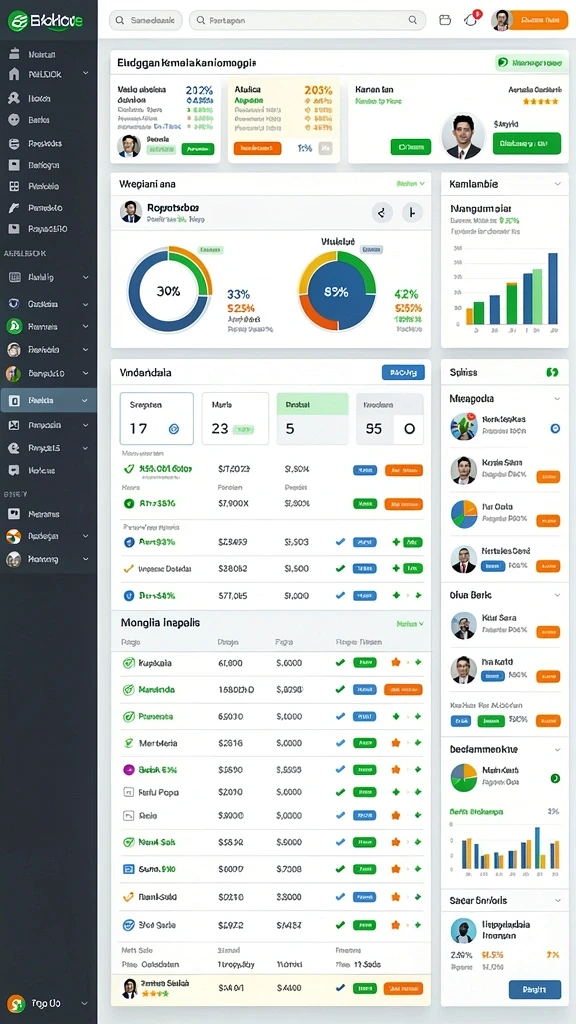
Task: Click the blue square icon in the $6007 row
Action: (128, 869)
